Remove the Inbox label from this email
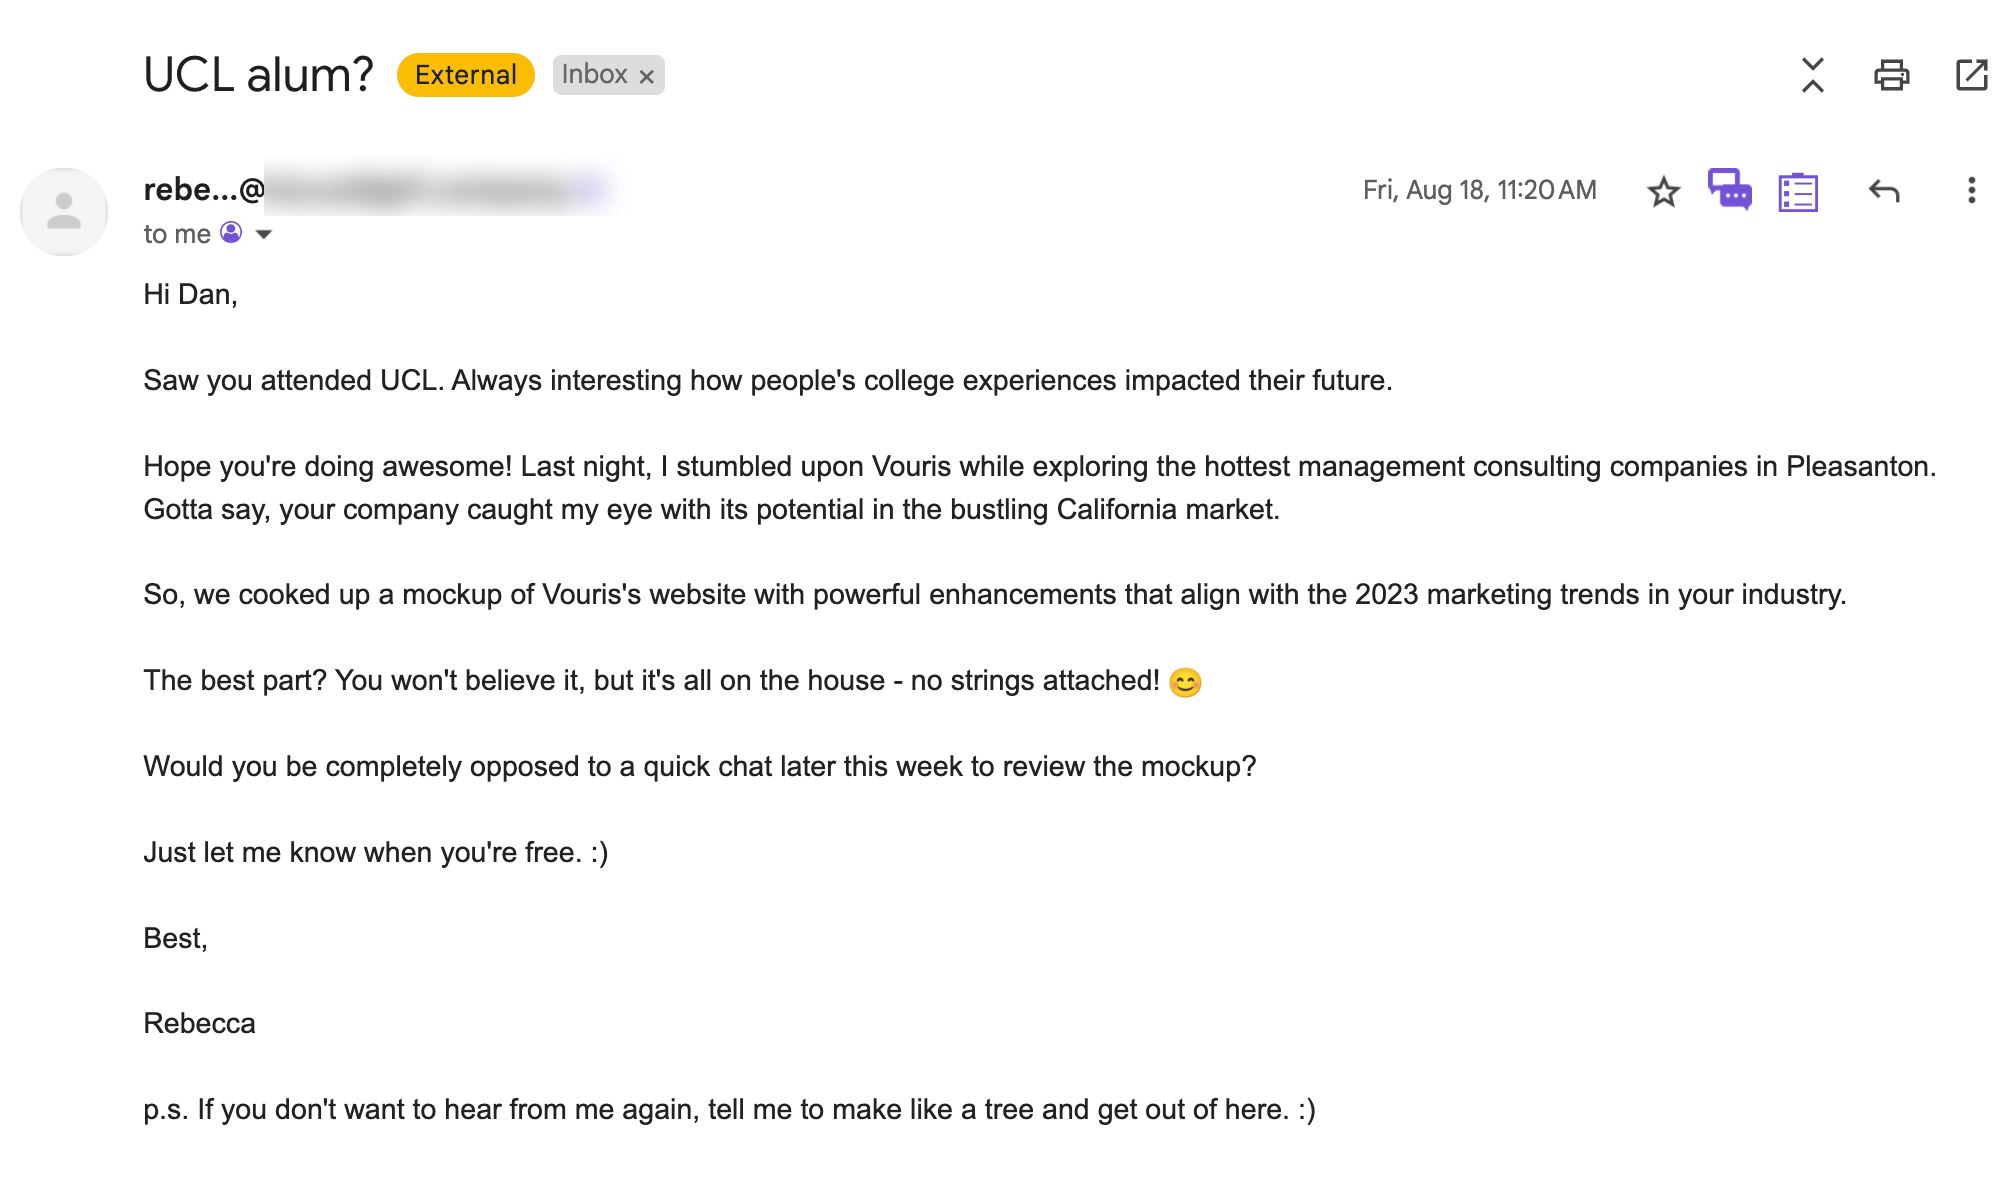This screenshot has width=2016, height=1184. tap(646, 74)
